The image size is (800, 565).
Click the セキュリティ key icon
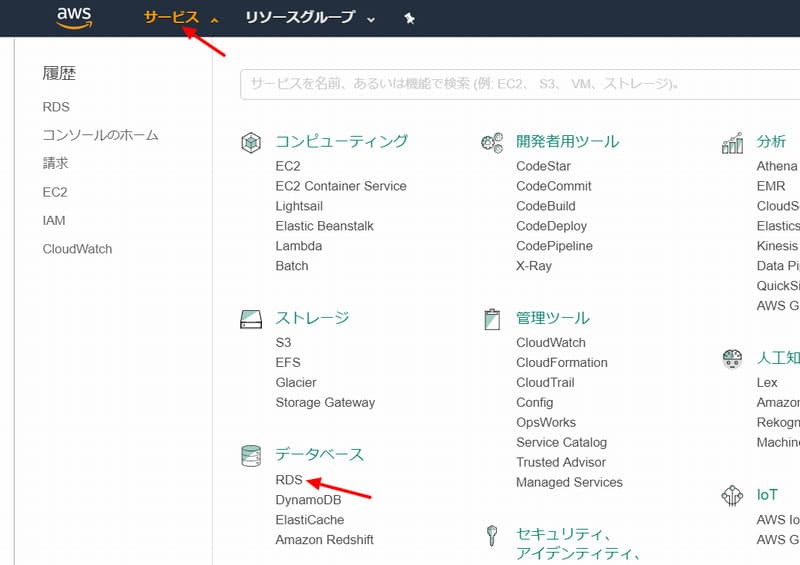(491, 536)
